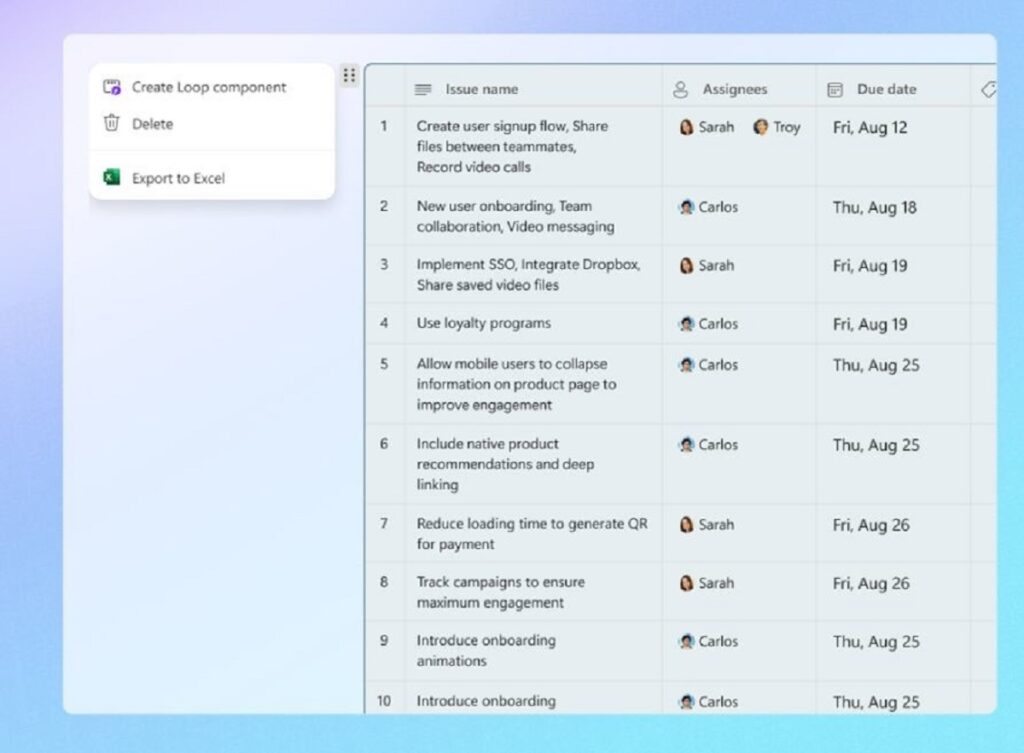This screenshot has height=753, width=1024.
Task: Open the Issue name column header
Action: coord(482,90)
